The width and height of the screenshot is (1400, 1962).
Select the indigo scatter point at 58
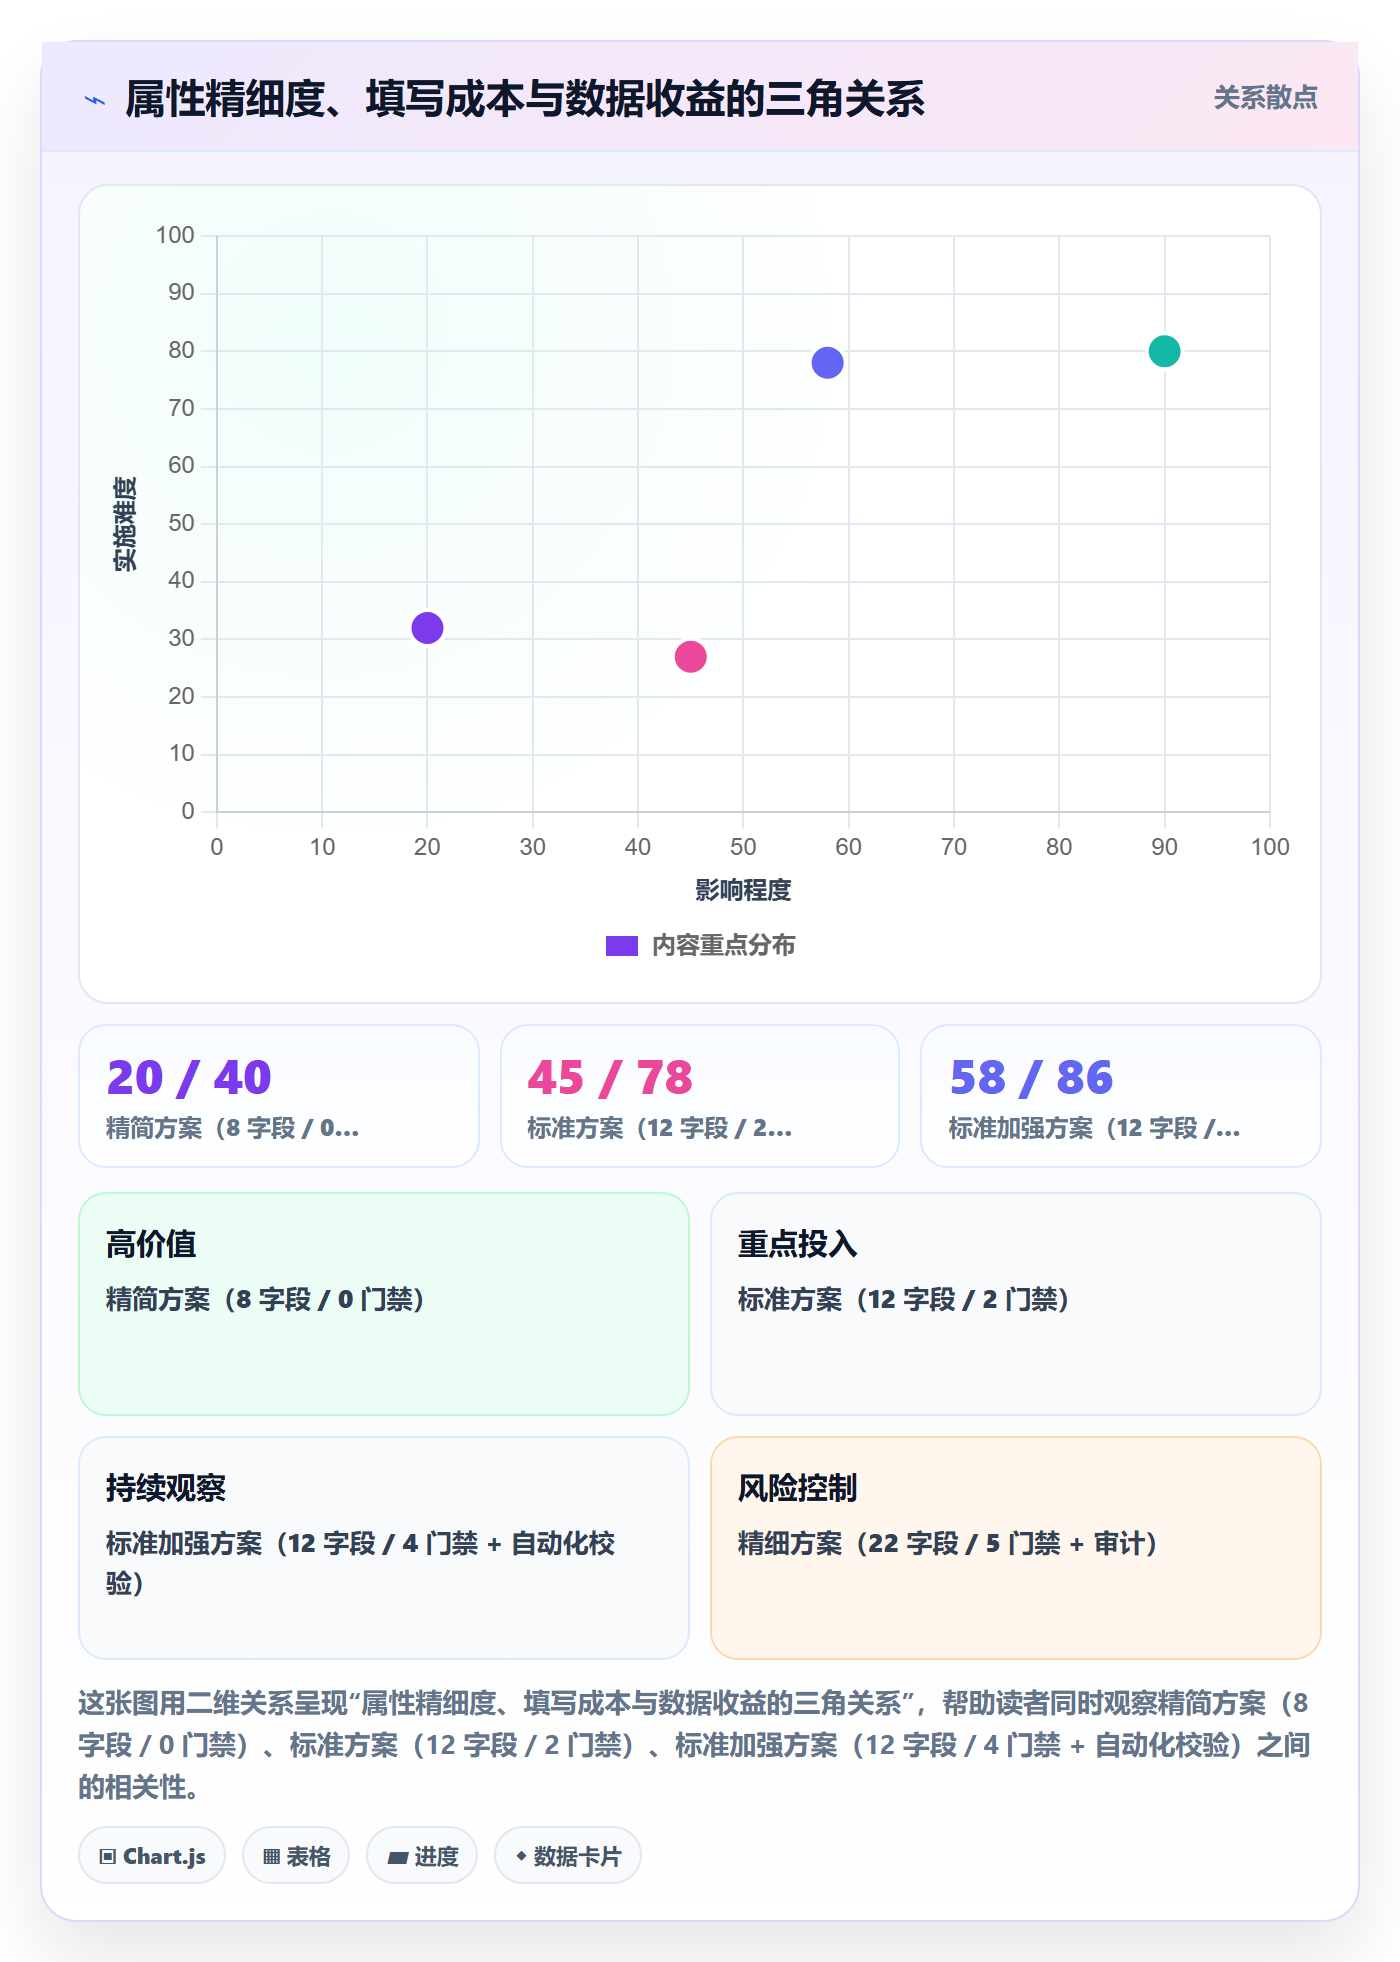click(x=827, y=363)
